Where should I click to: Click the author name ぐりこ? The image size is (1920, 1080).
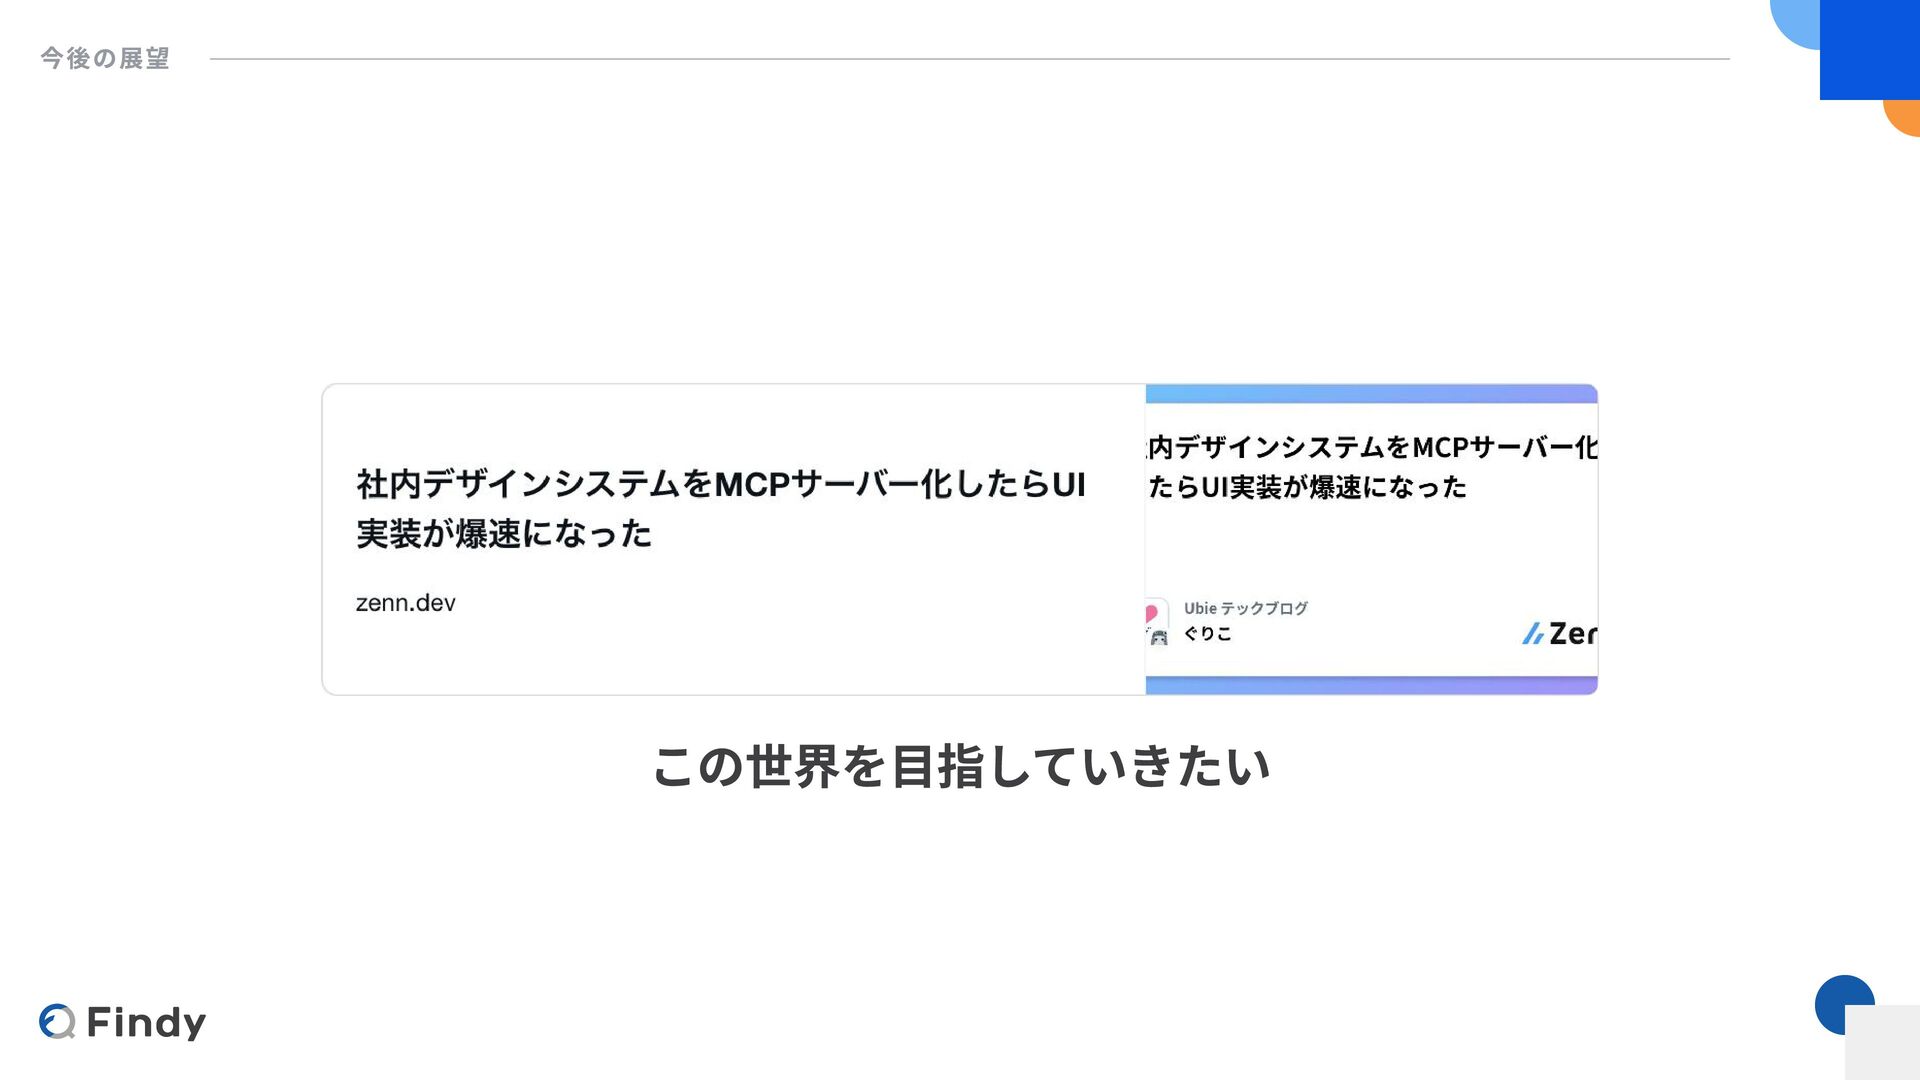1208,633
